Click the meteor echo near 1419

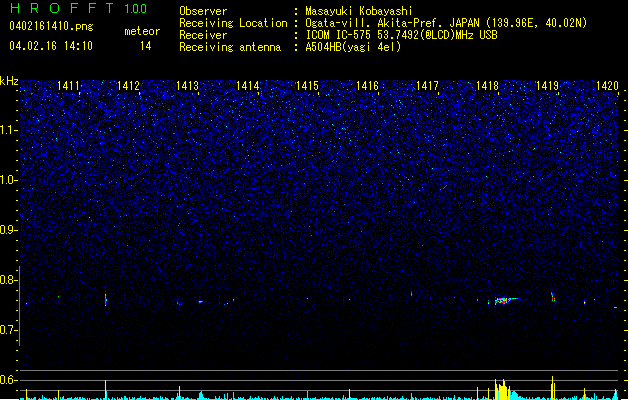click(553, 297)
